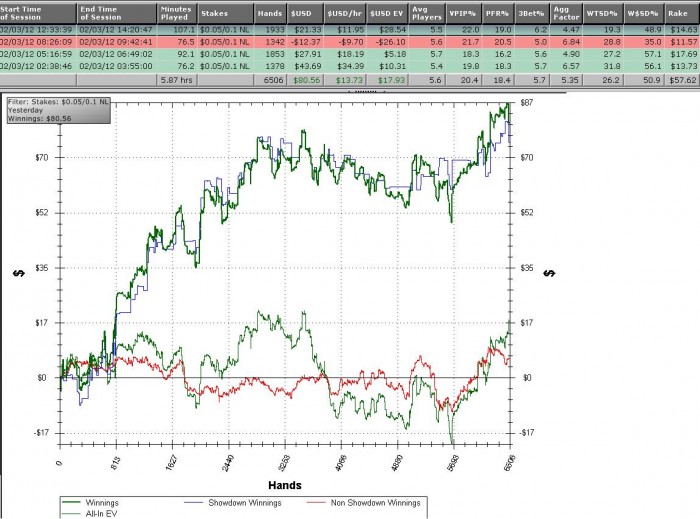Screen dimensions: 700x519
Task: Click the 107.1 minutes played cell
Action: point(177,29)
